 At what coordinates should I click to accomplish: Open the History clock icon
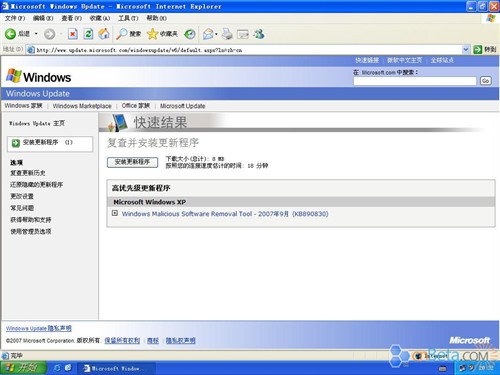coord(190,34)
